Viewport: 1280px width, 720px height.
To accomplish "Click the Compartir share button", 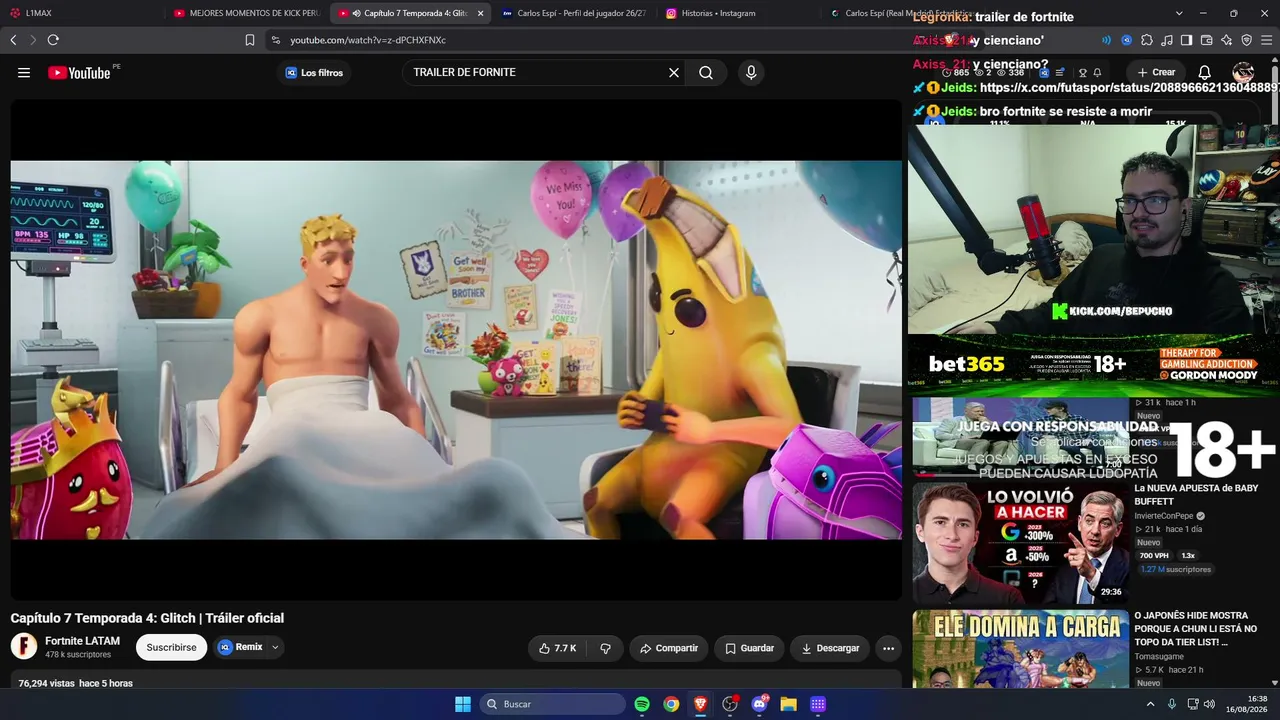I will (669, 648).
